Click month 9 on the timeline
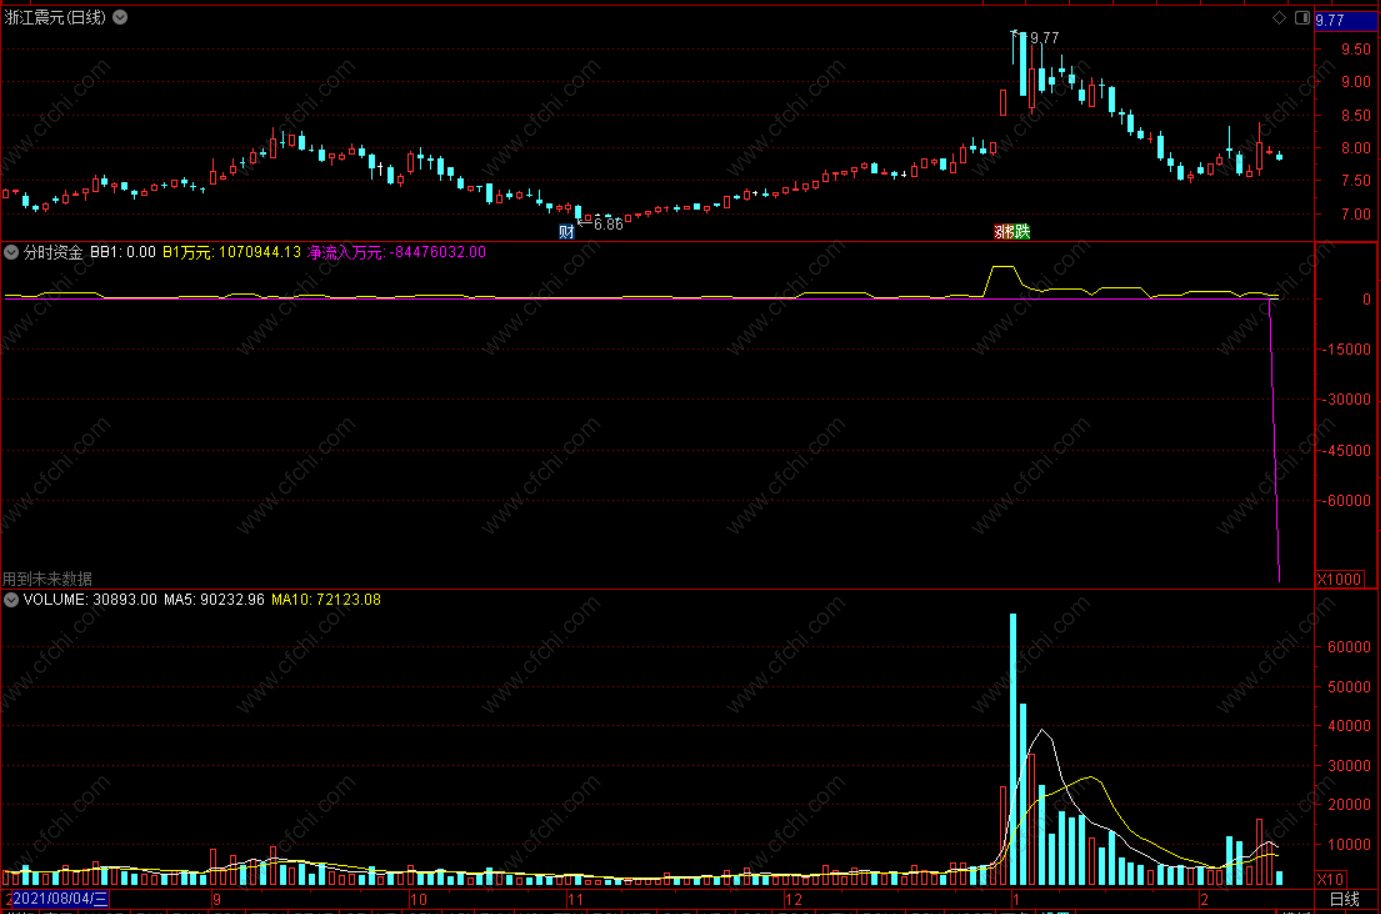Viewport: 1381px width, 914px height. (x=217, y=899)
